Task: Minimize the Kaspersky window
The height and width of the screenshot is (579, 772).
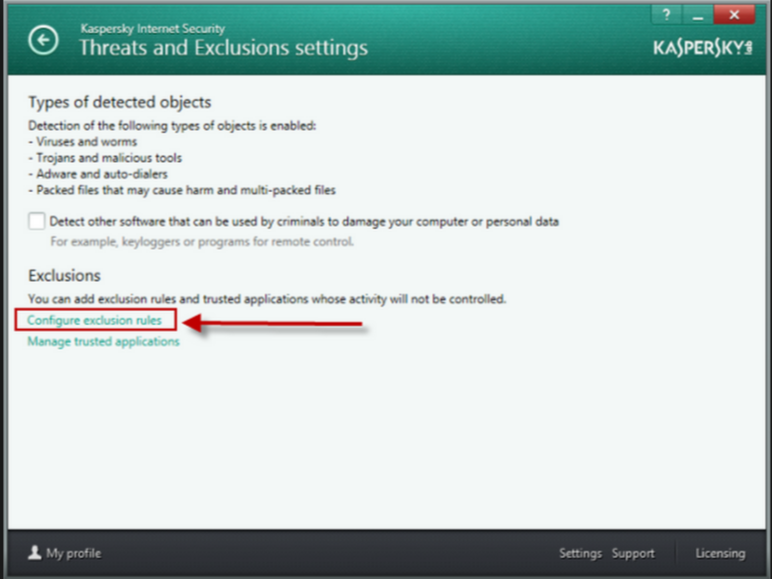Action: tap(698, 15)
